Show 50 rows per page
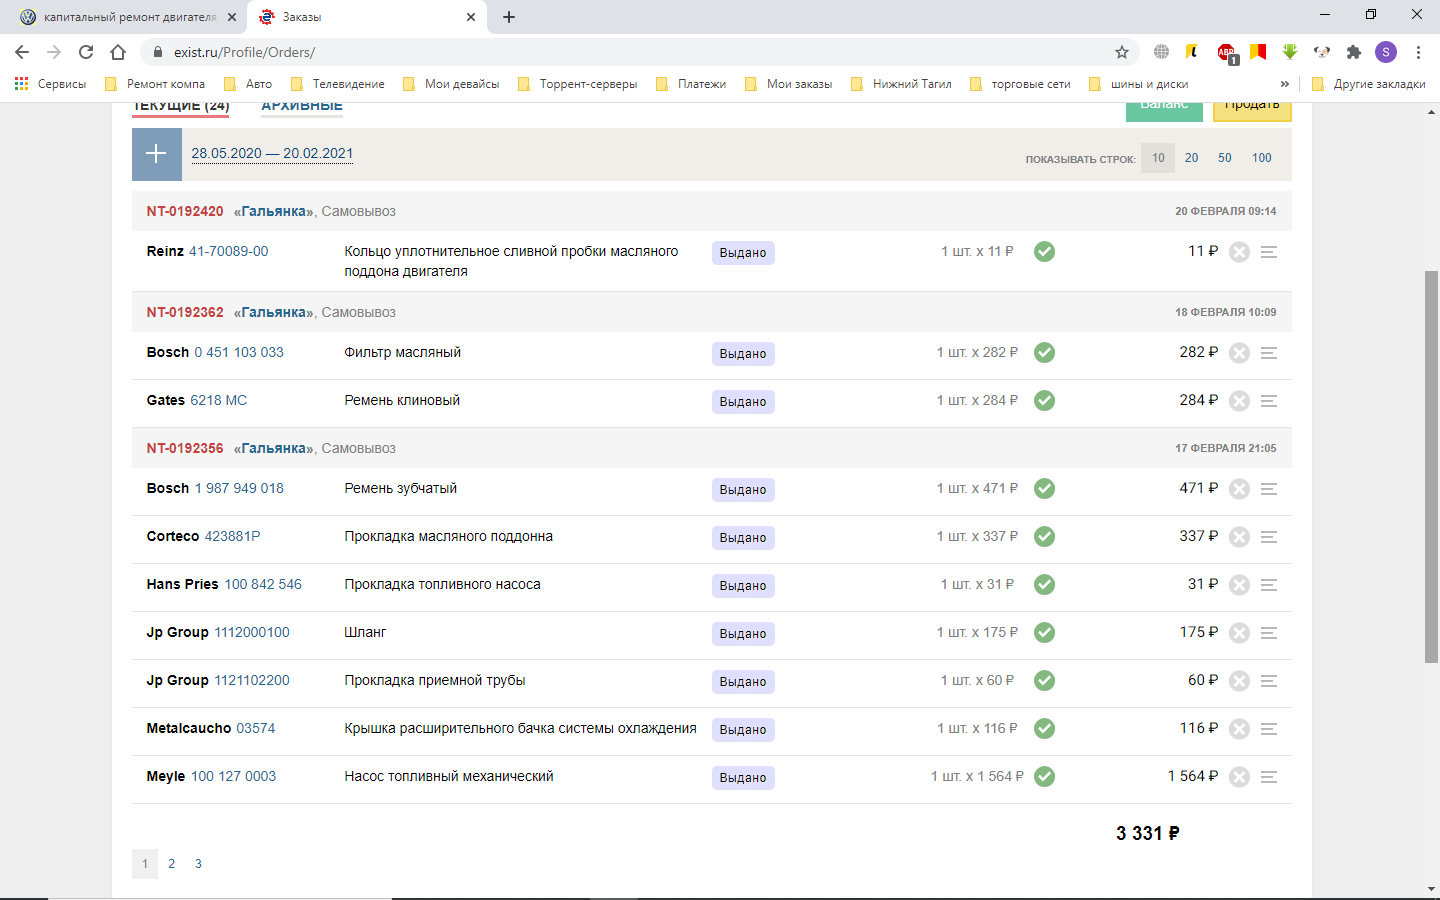Image resolution: width=1440 pixels, height=900 pixels. (x=1224, y=158)
